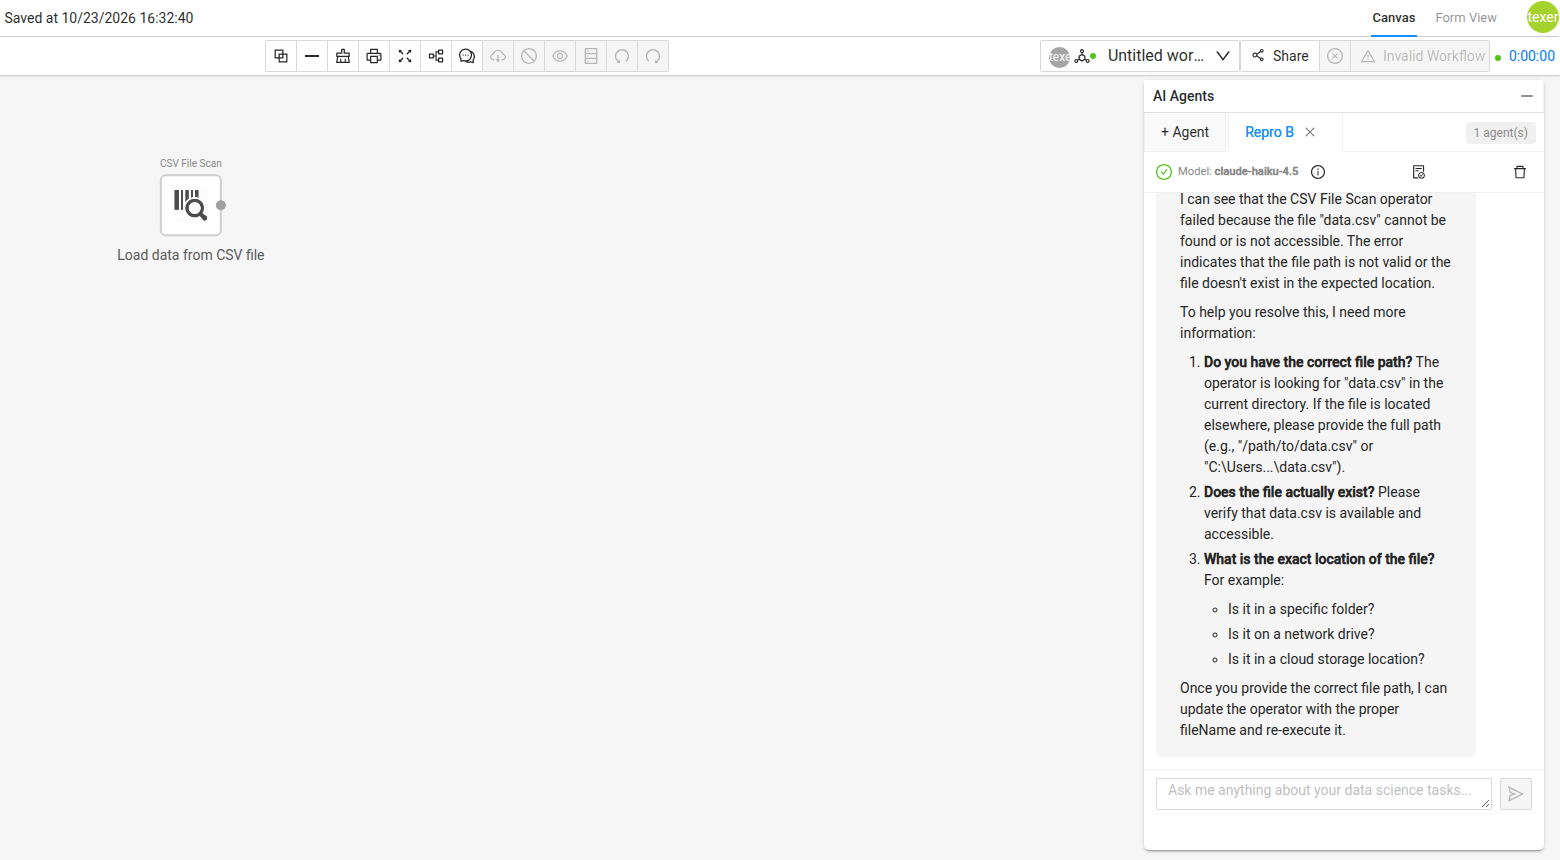The height and width of the screenshot is (860, 1560).
Task: Click the model info circle icon
Action: (1318, 172)
